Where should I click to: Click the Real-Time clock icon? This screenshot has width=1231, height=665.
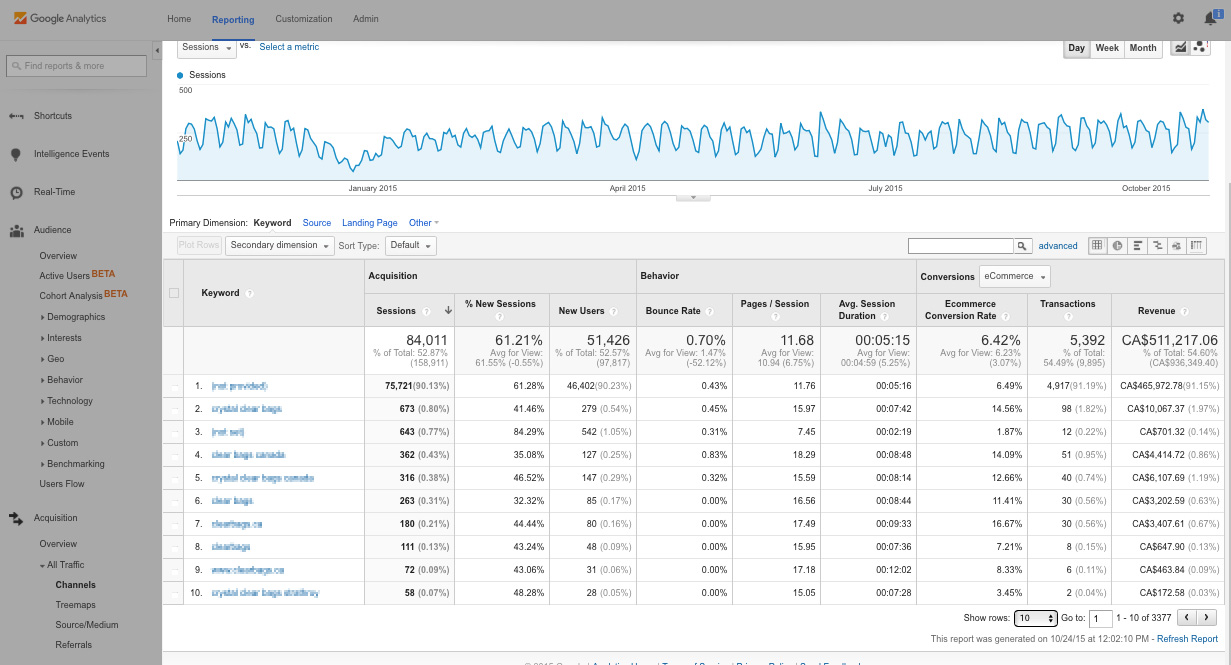tap(16, 192)
